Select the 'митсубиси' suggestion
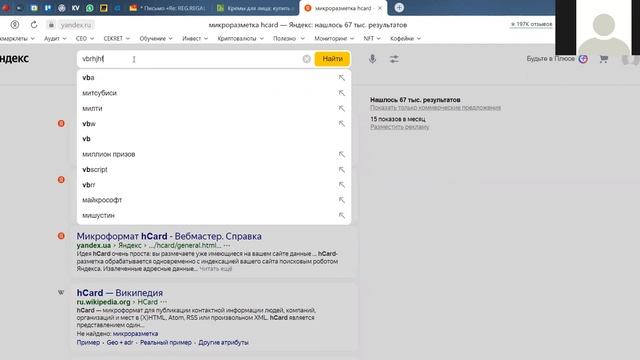 pyautogui.click(x=214, y=93)
